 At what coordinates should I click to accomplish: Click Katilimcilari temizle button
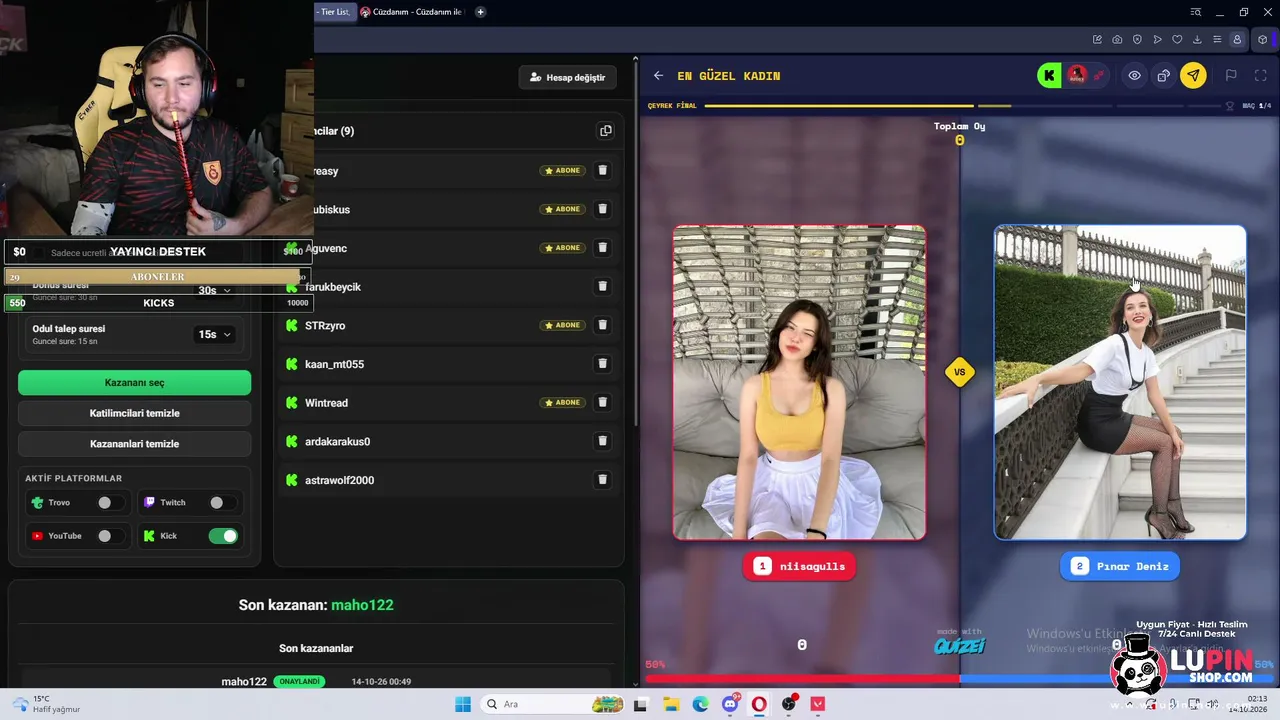134,413
